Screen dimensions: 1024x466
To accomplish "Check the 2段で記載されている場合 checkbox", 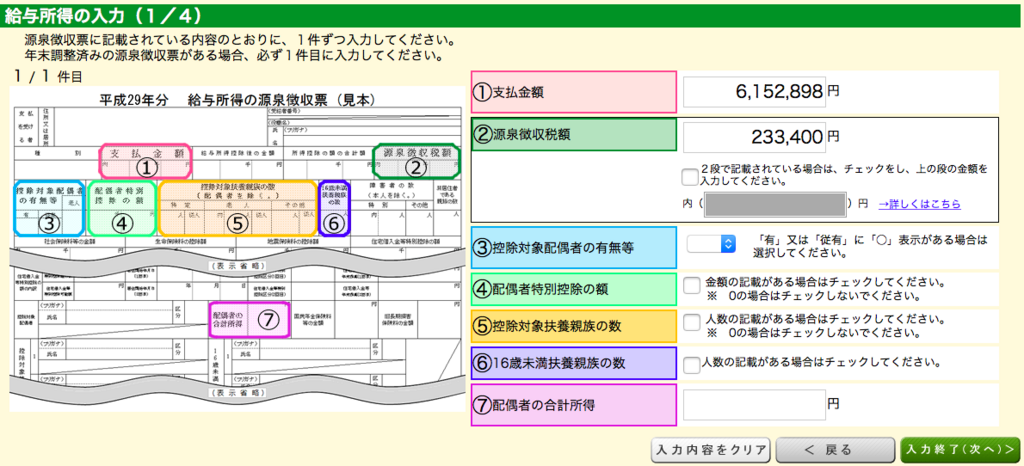I will tap(688, 176).
